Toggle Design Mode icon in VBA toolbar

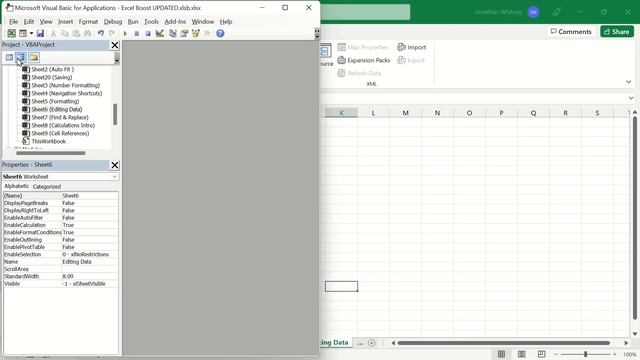[160, 33]
